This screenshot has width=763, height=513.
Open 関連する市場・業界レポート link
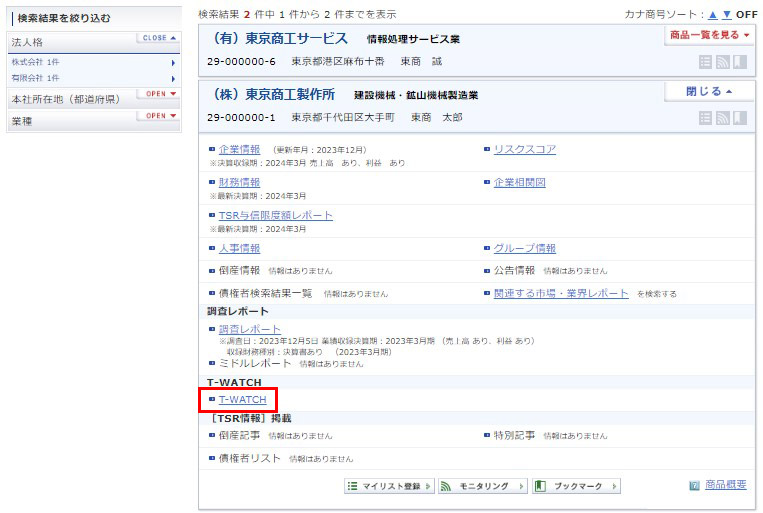[x=561, y=293]
